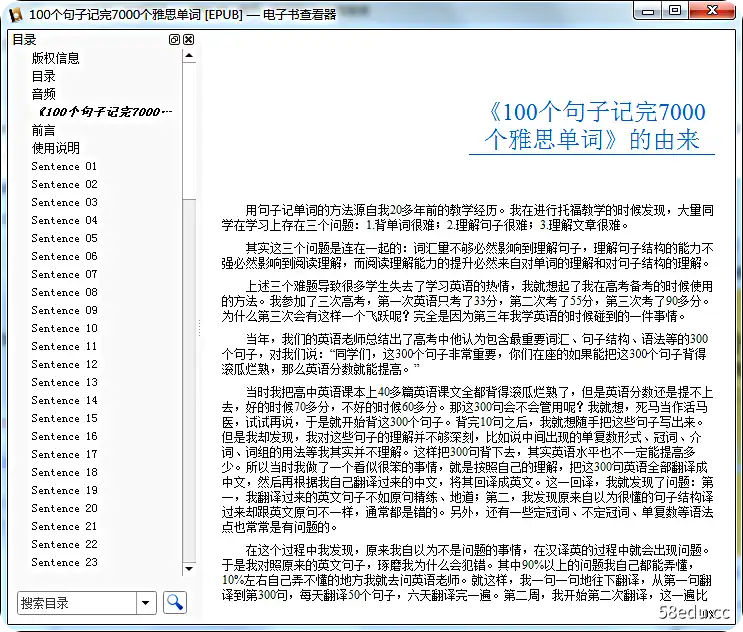
Task: Click the app icon in the title bar
Action: point(16,15)
